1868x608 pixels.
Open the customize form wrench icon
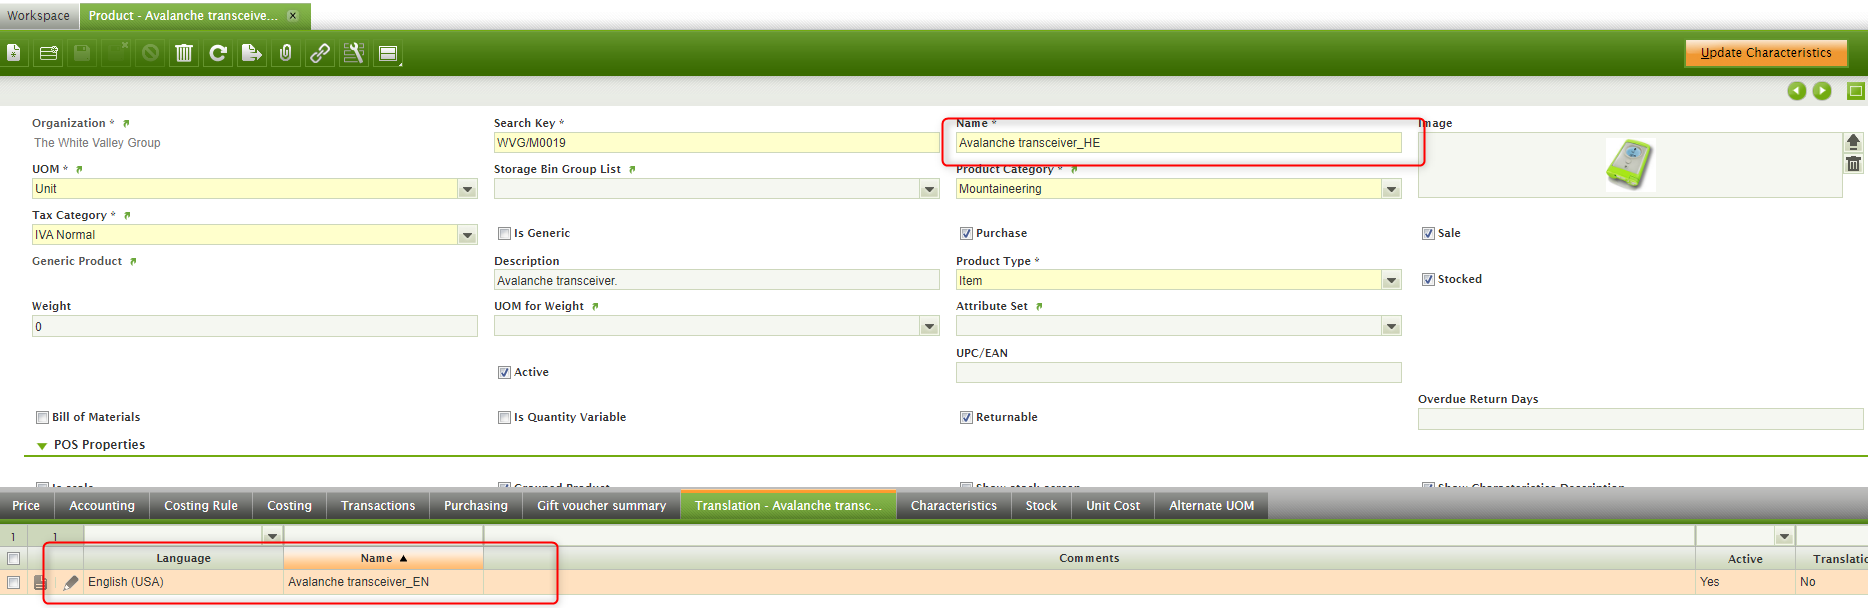(x=354, y=53)
